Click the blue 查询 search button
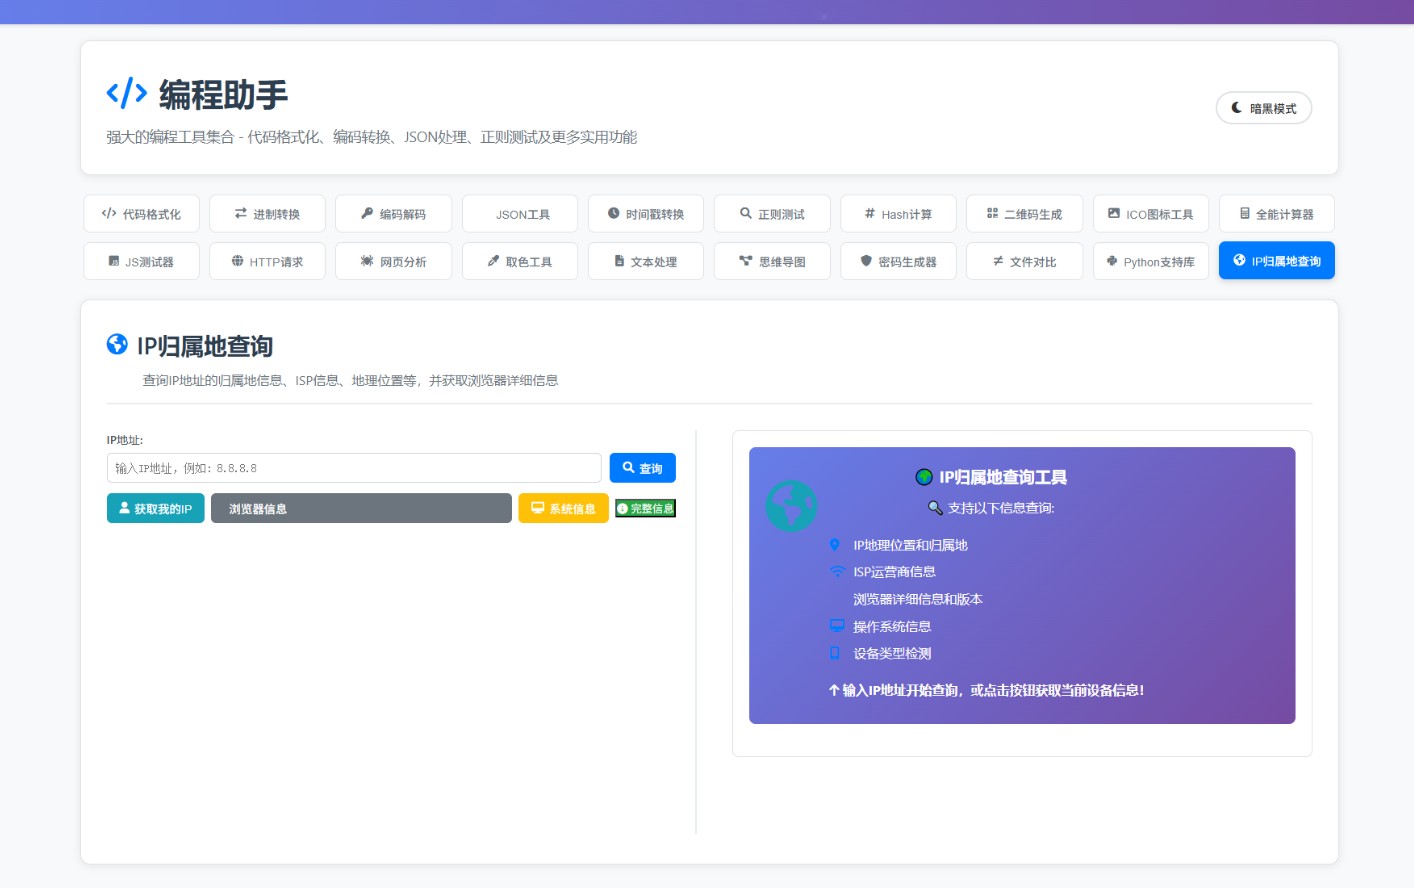 click(x=643, y=468)
